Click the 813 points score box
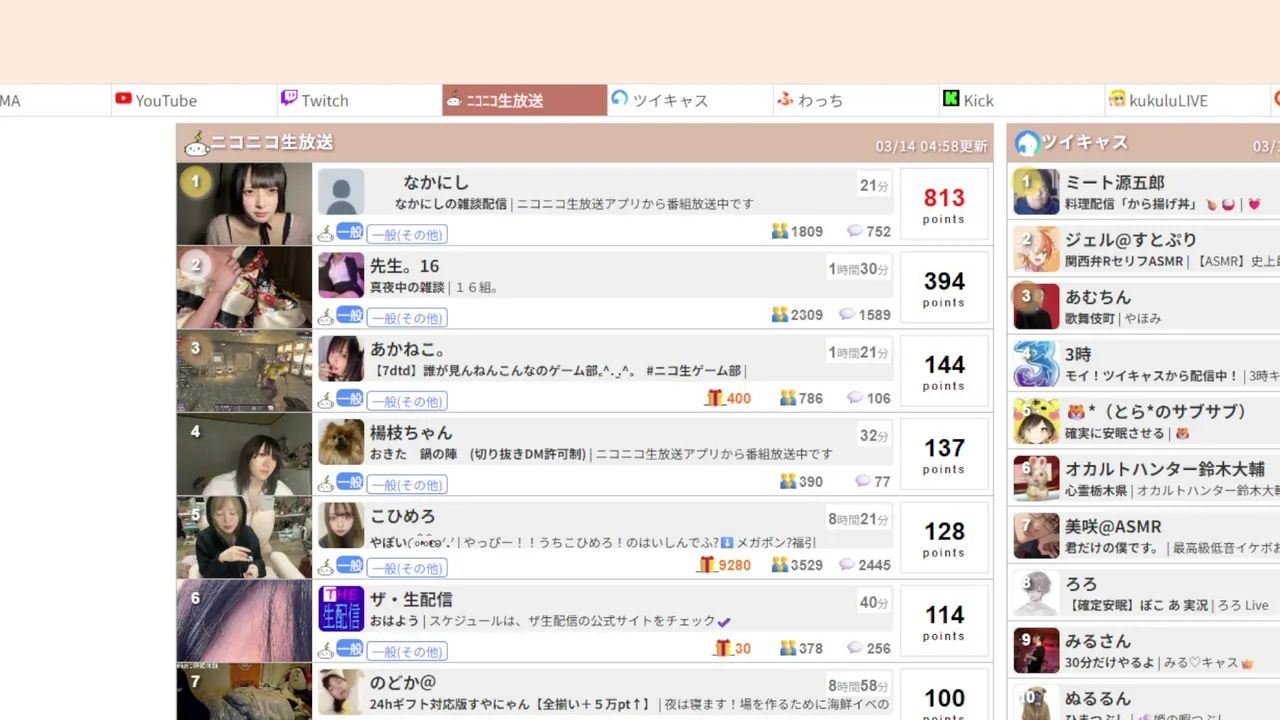Image resolution: width=1280 pixels, height=720 pixels. click(x=944, y=205)
